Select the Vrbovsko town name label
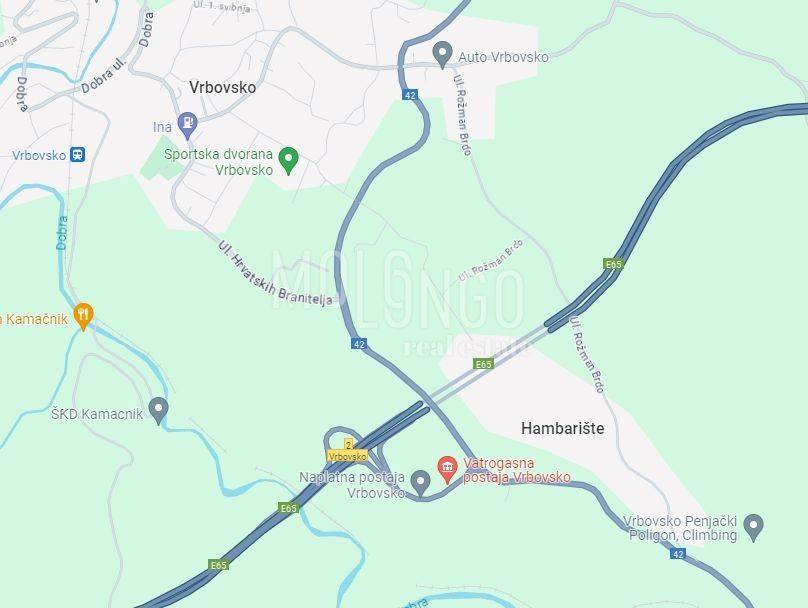Image resolution: width=808 pixels, height=608 pixels. coord(223,87)
